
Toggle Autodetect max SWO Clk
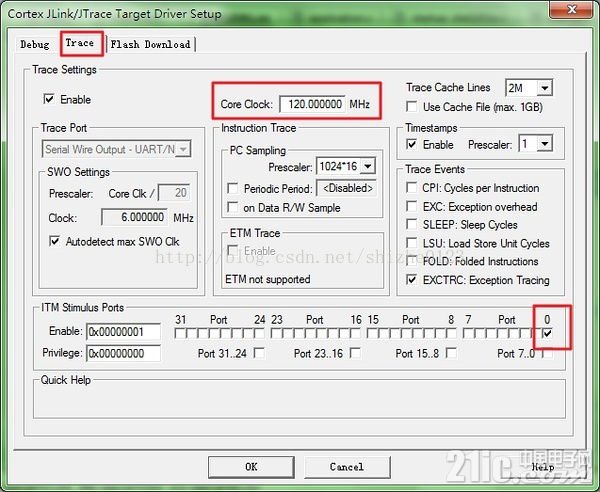click(55, 241)
